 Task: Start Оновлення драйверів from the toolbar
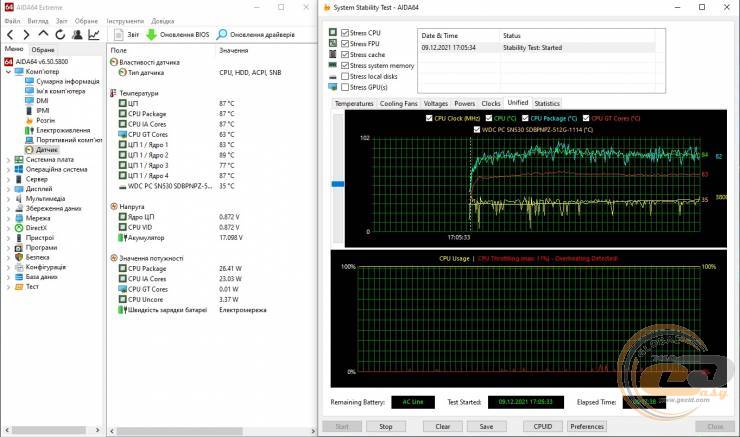255,34
